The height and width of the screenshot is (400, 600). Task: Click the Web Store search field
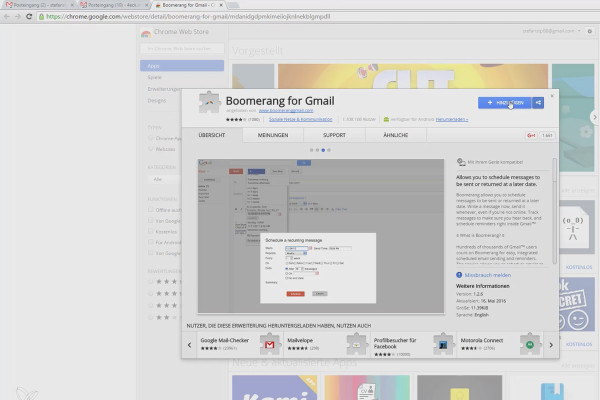[182, 49]
